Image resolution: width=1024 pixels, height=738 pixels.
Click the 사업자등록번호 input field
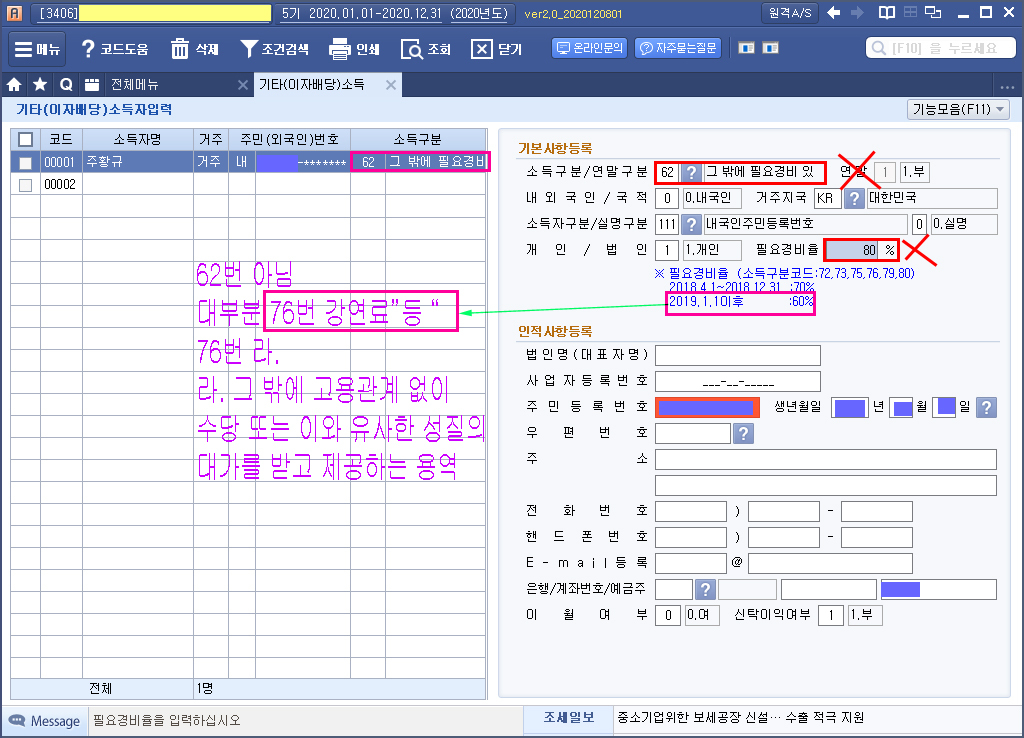(x=737, y=381)
